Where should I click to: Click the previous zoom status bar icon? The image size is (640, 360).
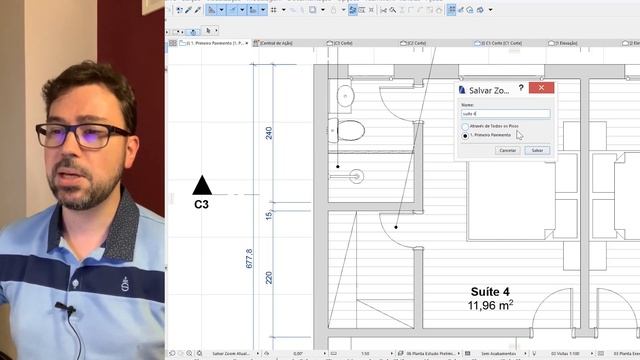point(172,353)
